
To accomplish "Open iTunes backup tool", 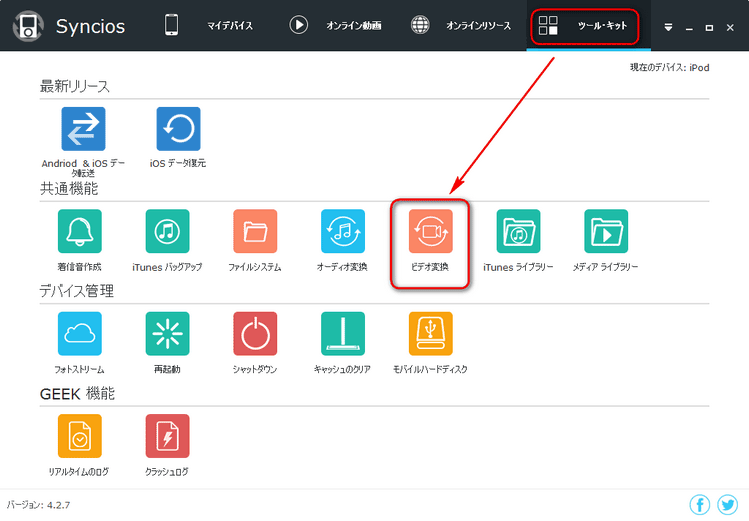I will coord(167,231).
